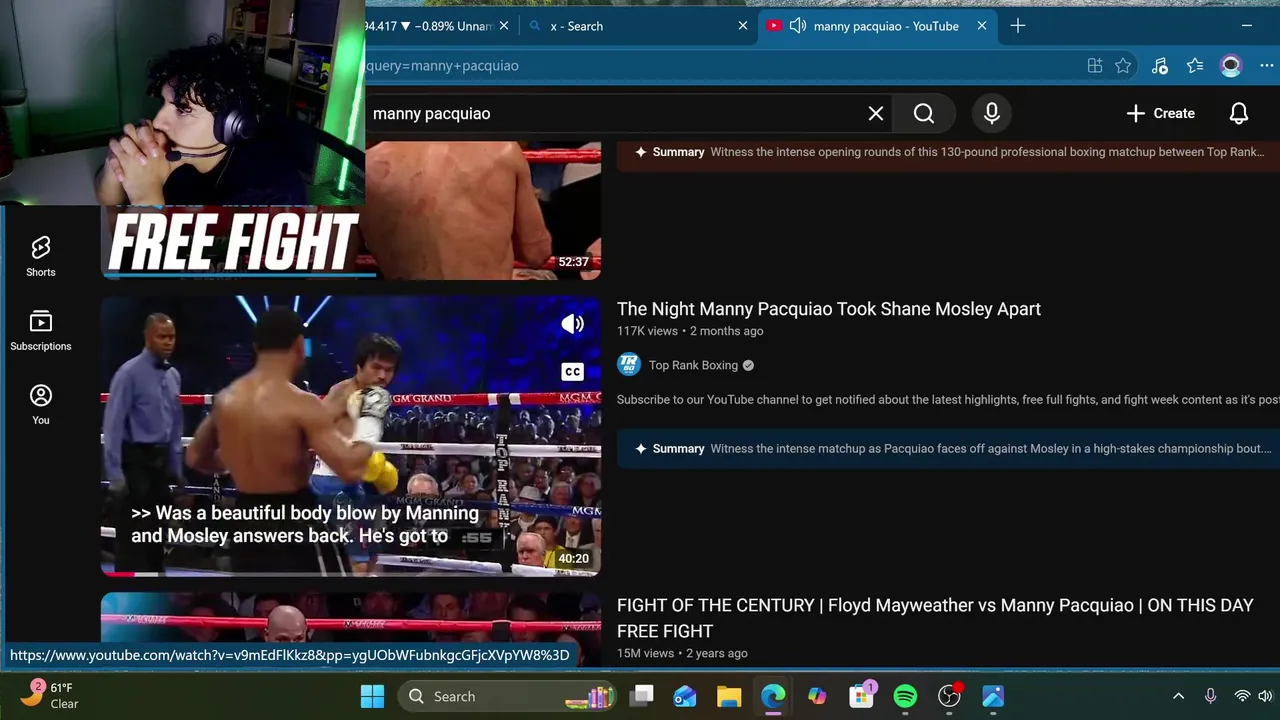
Task: Add this page to favorites star
Action: click(1123, 66)
